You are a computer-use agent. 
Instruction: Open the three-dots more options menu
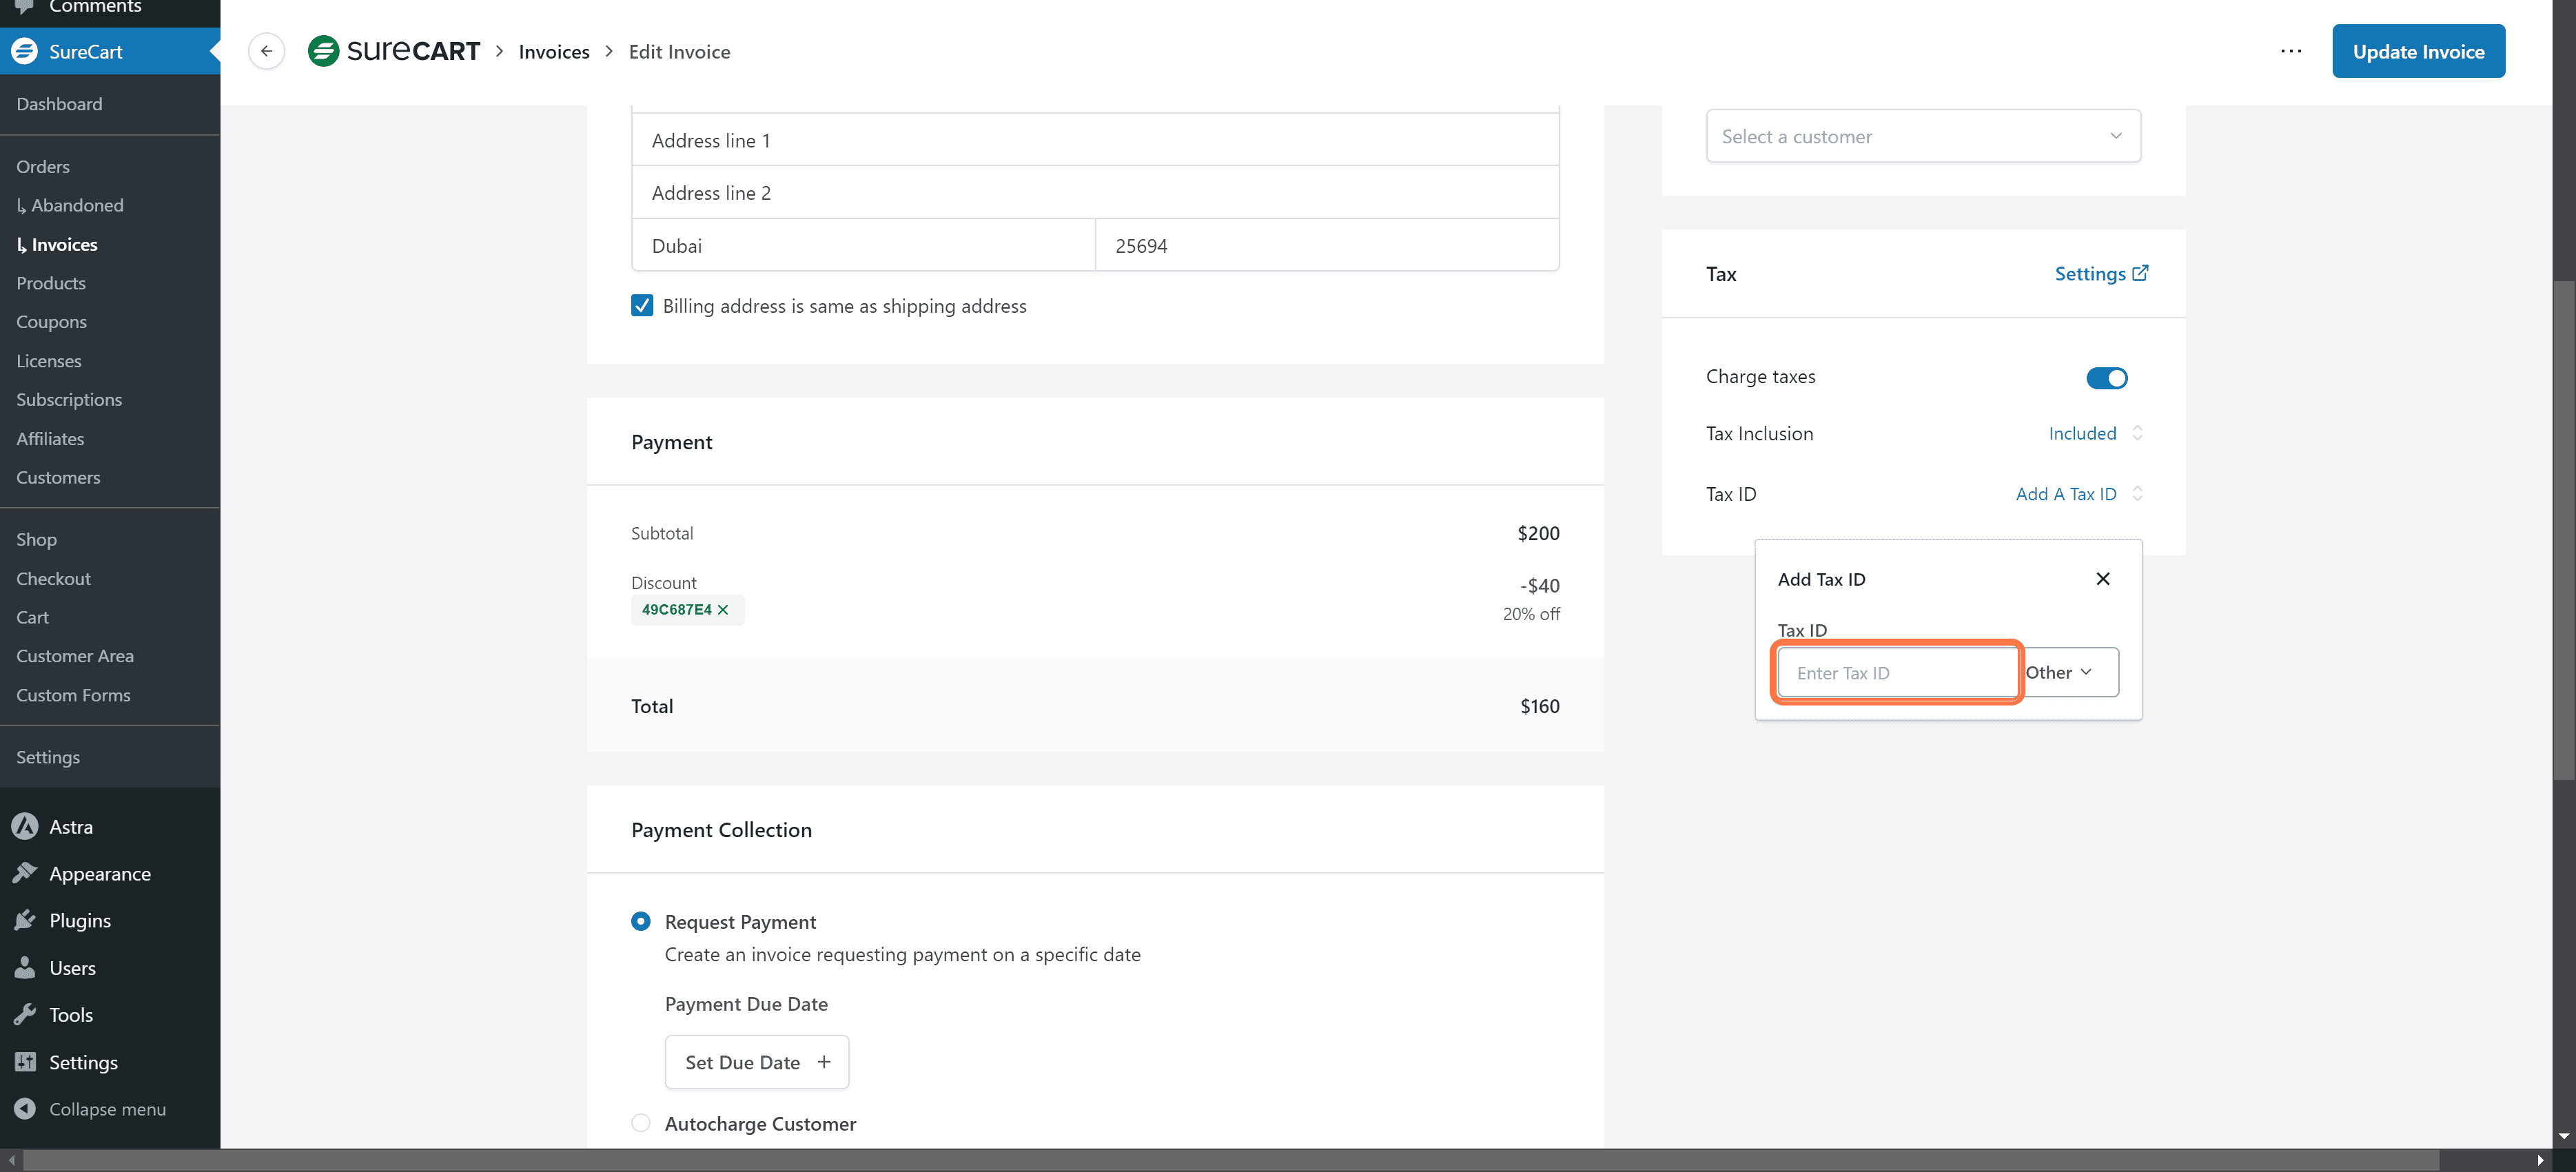(x=2290, y=51)
